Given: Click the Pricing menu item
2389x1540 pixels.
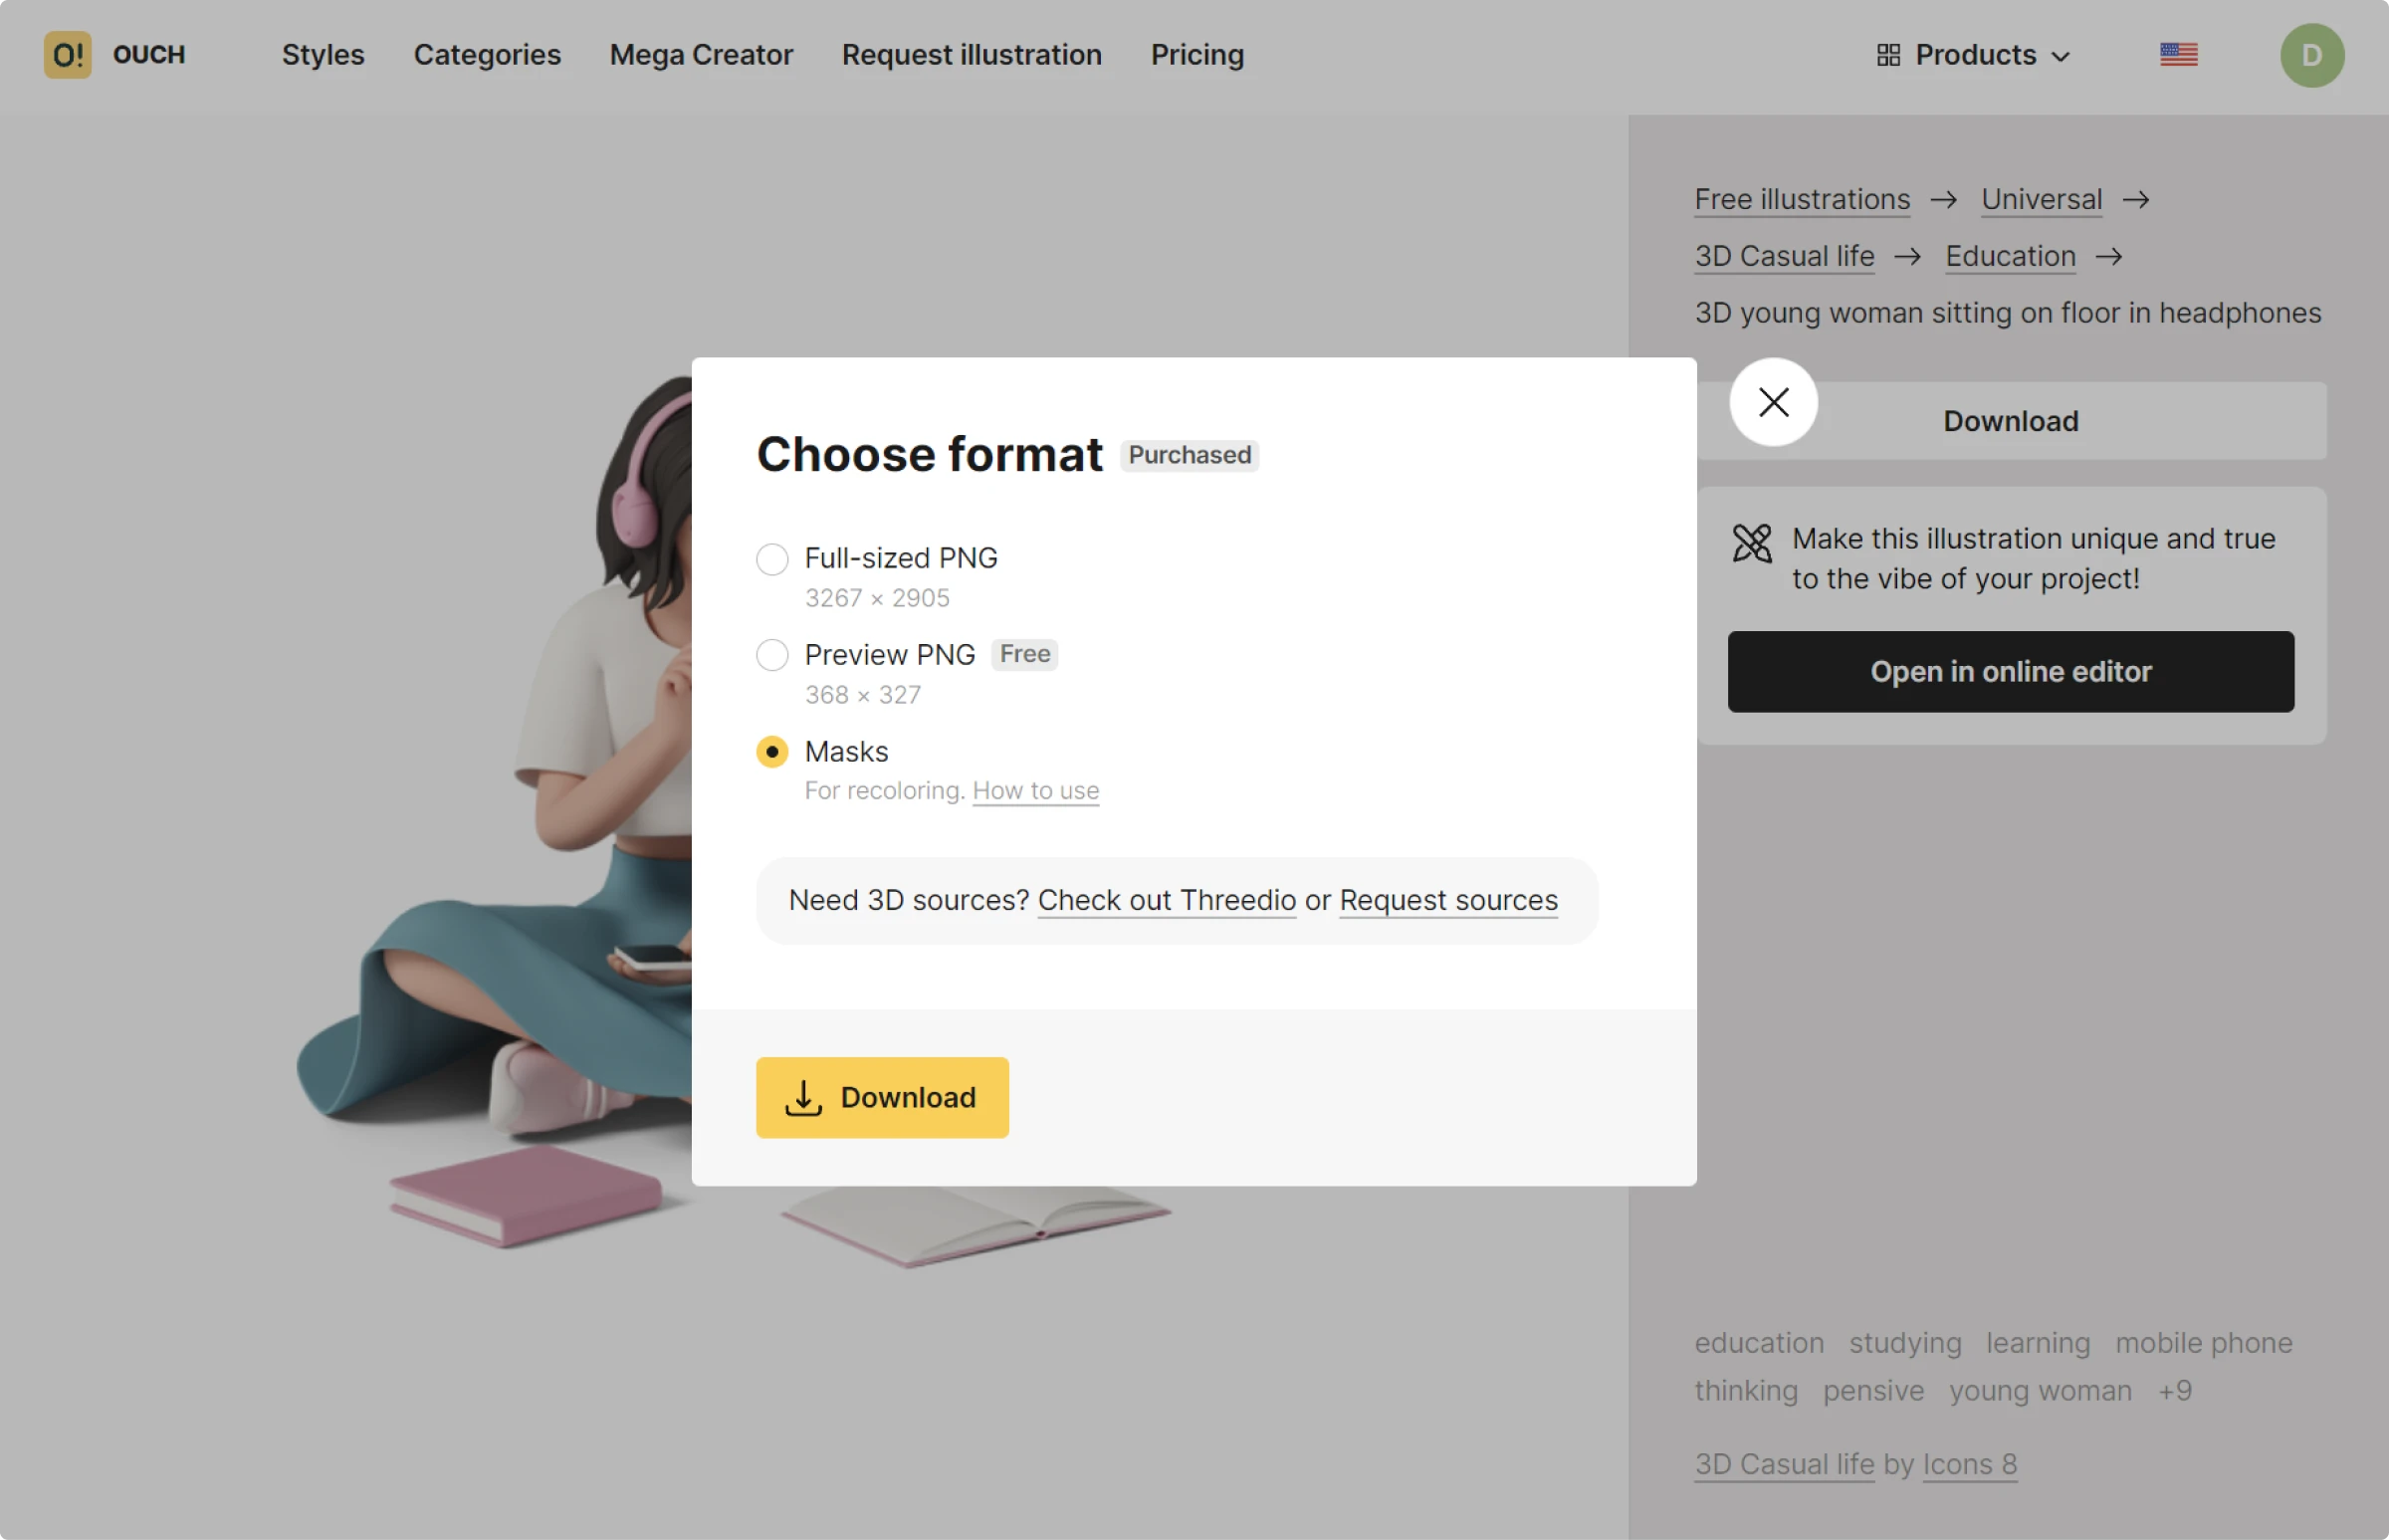Looking at the screenshot, I should click(x=1196, y=52).
